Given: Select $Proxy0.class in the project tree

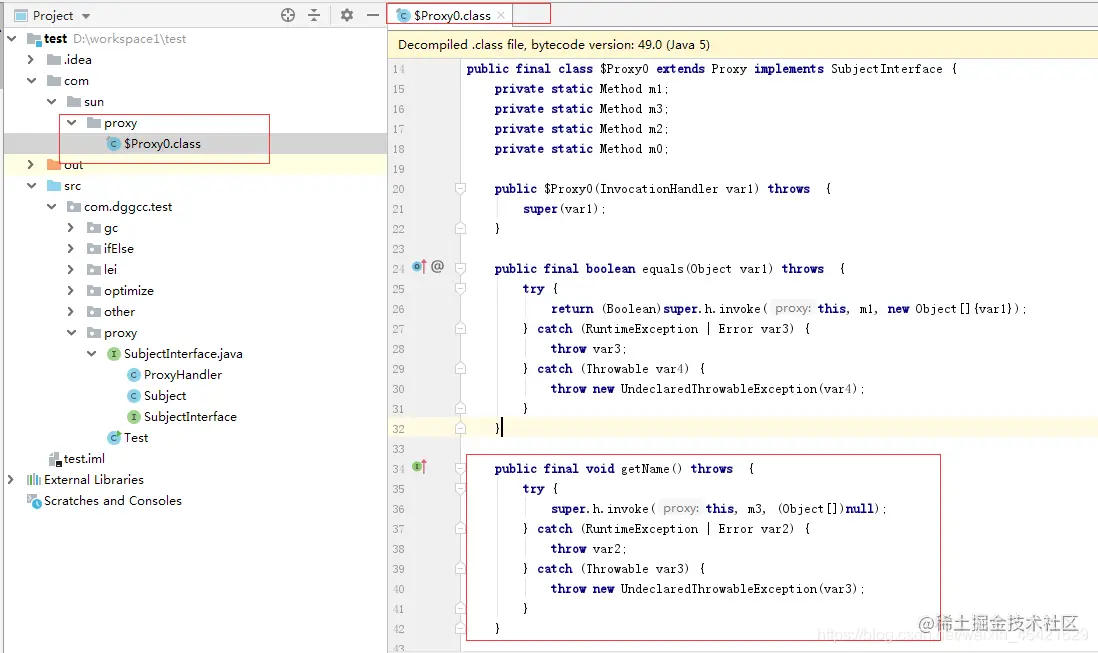Looking at the screenshot, I should (162, 143).
